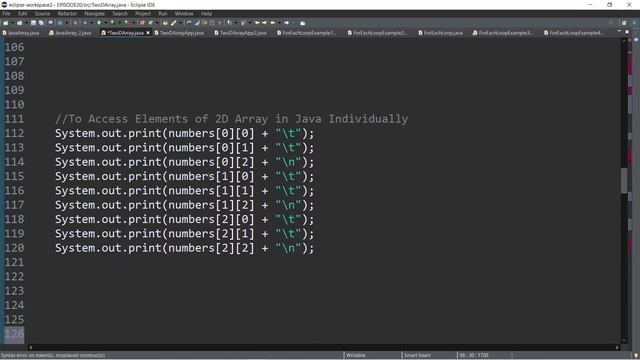Image resolution: width=640 pixels, height=360 pixels.
Task: Open the Back history dropdown arrow
Action: (279, 23)
